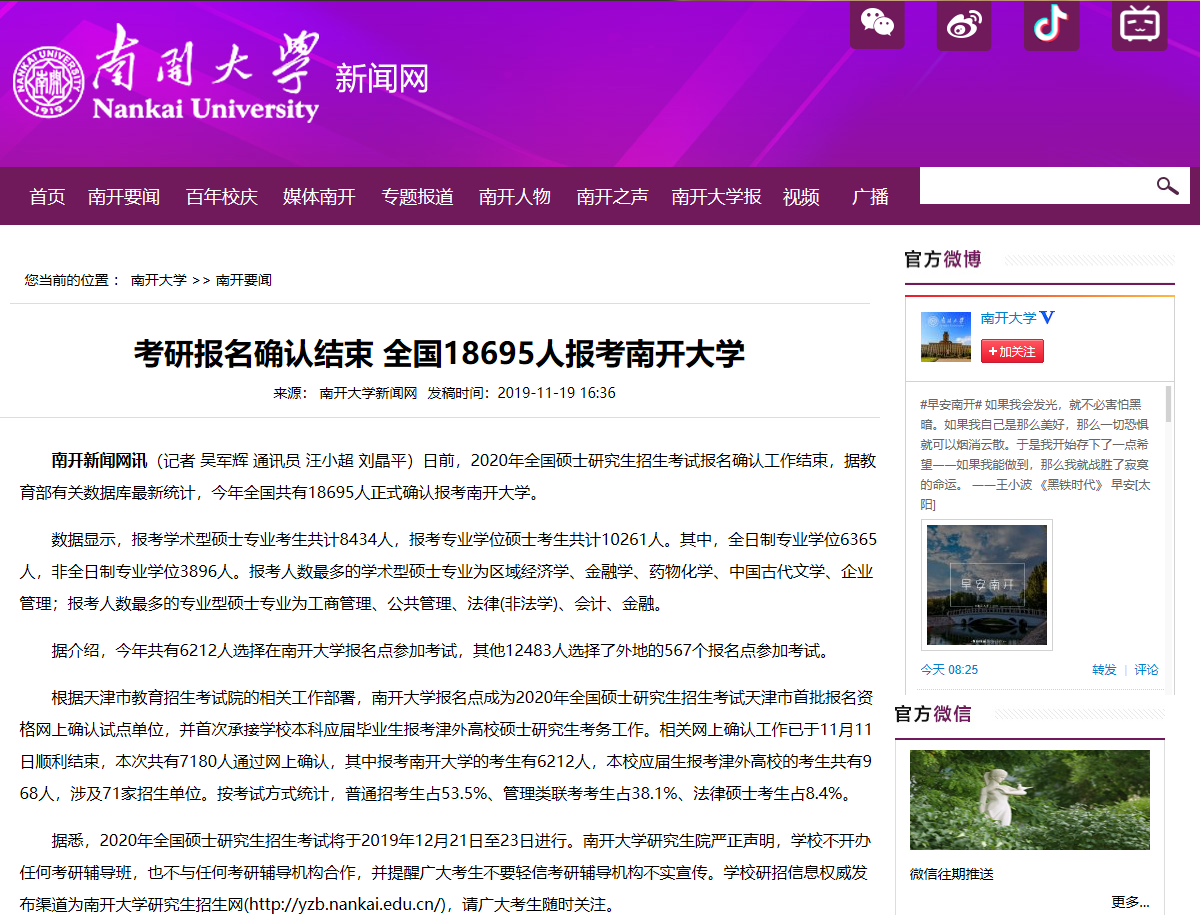1200x915 pixels.
Task: Open the Bilibili TV icon
Action: point(1139,24)
